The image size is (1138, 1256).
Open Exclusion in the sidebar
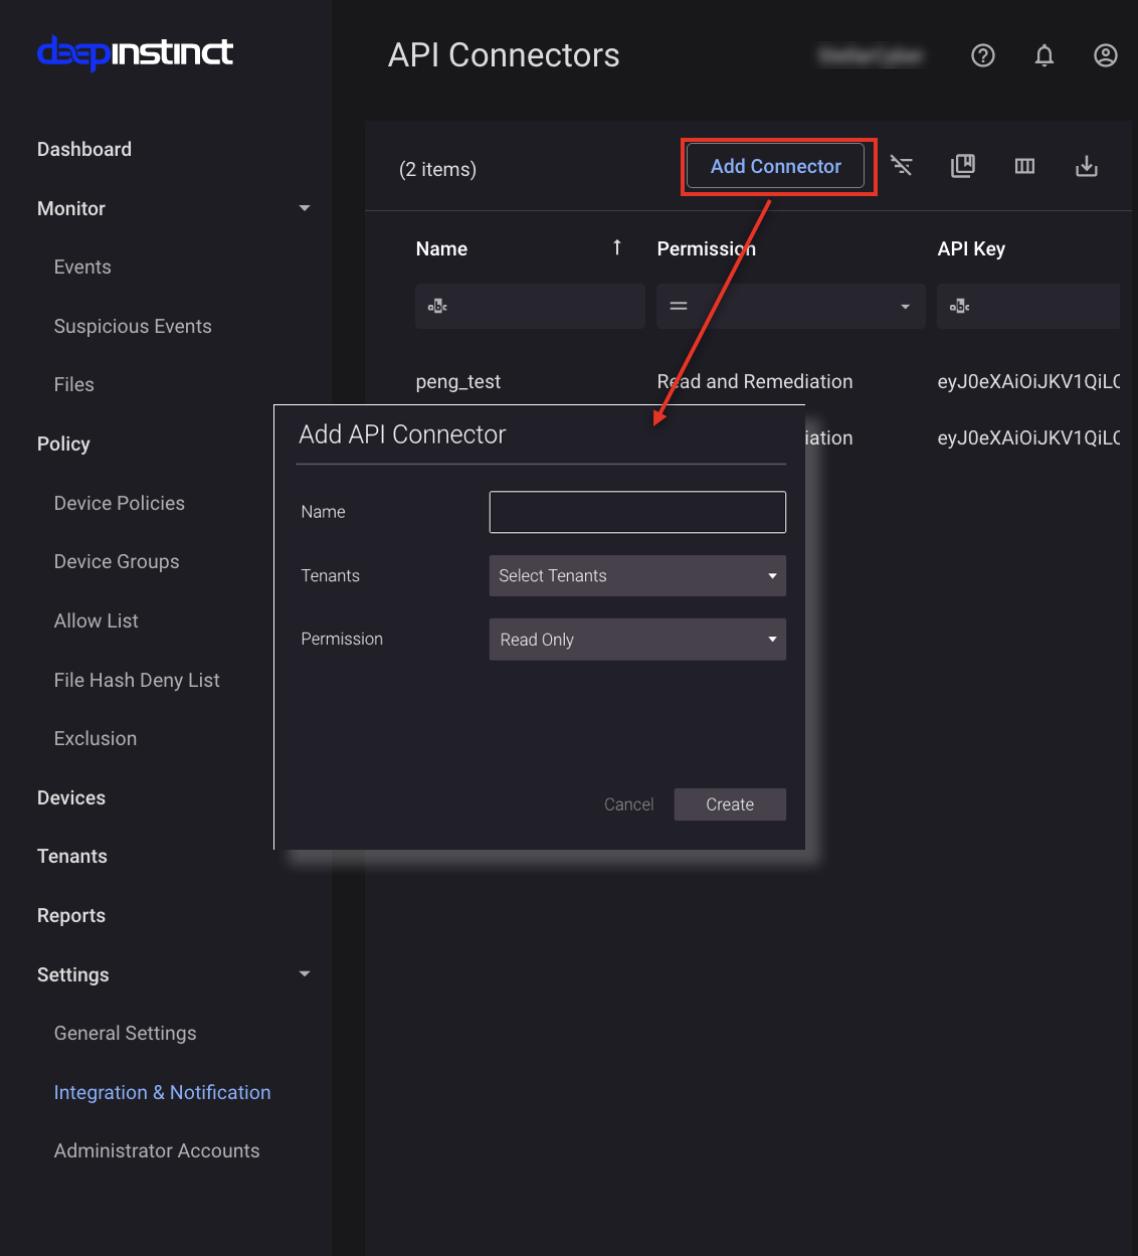95,739
